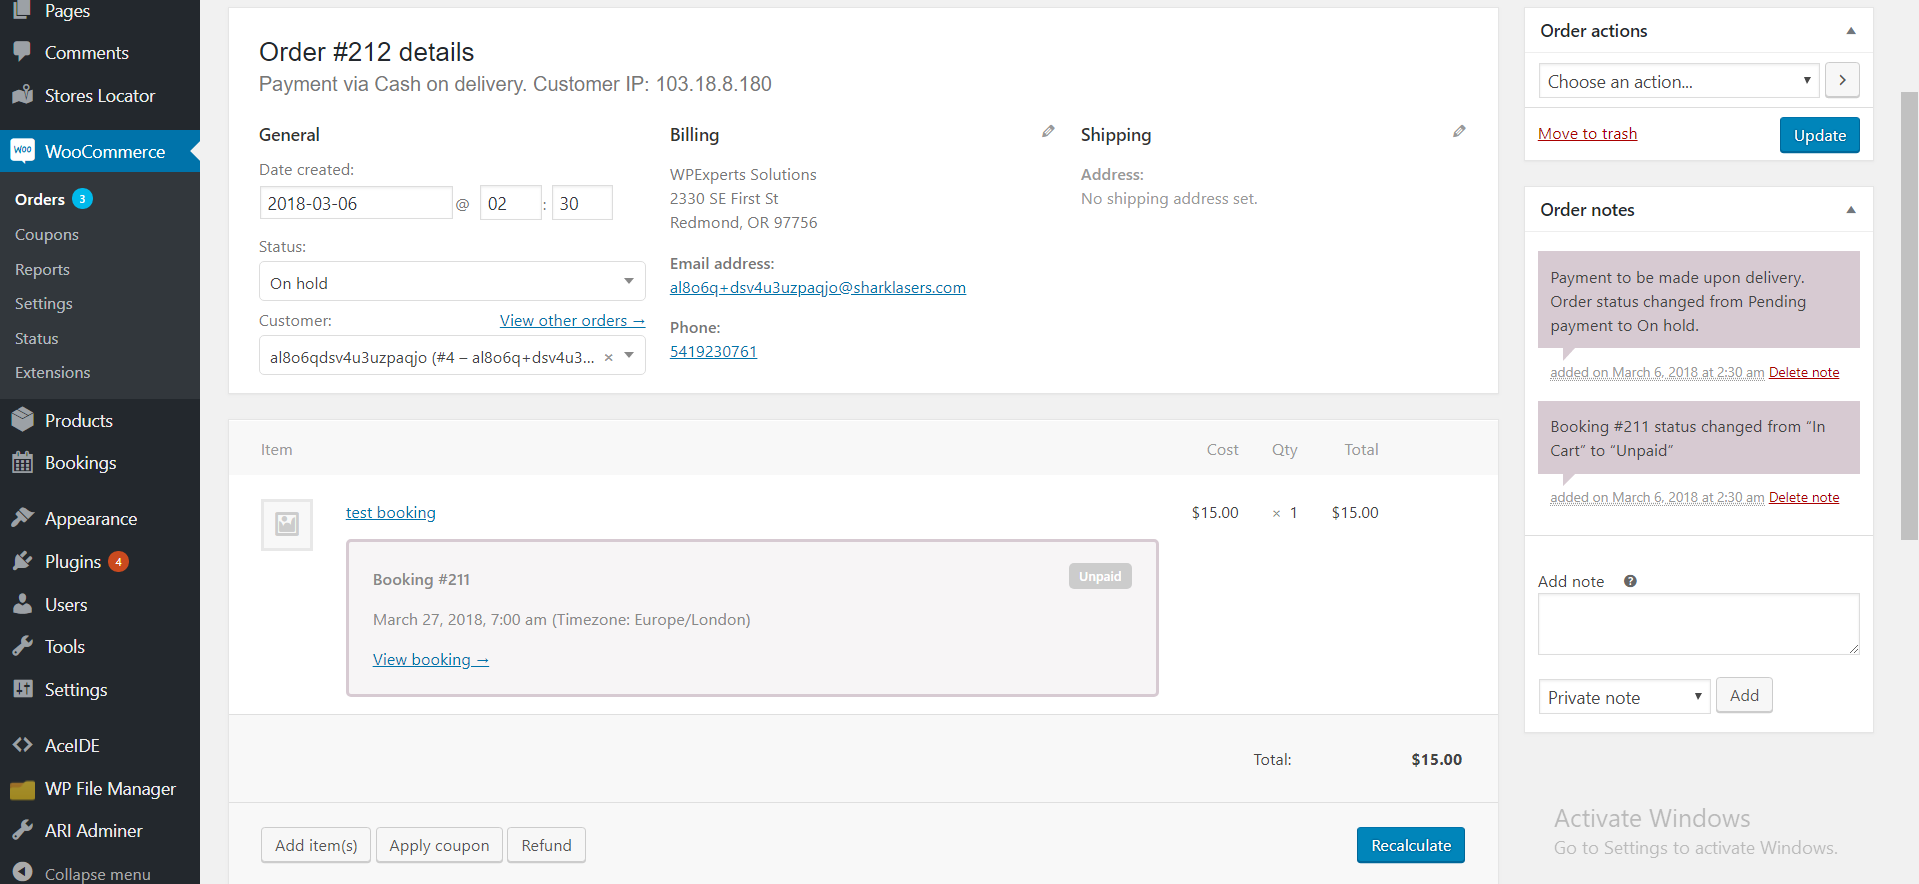Collapse the admin sidebar menu
This screenshot has width=1919, height=884.
click(97, 873)
